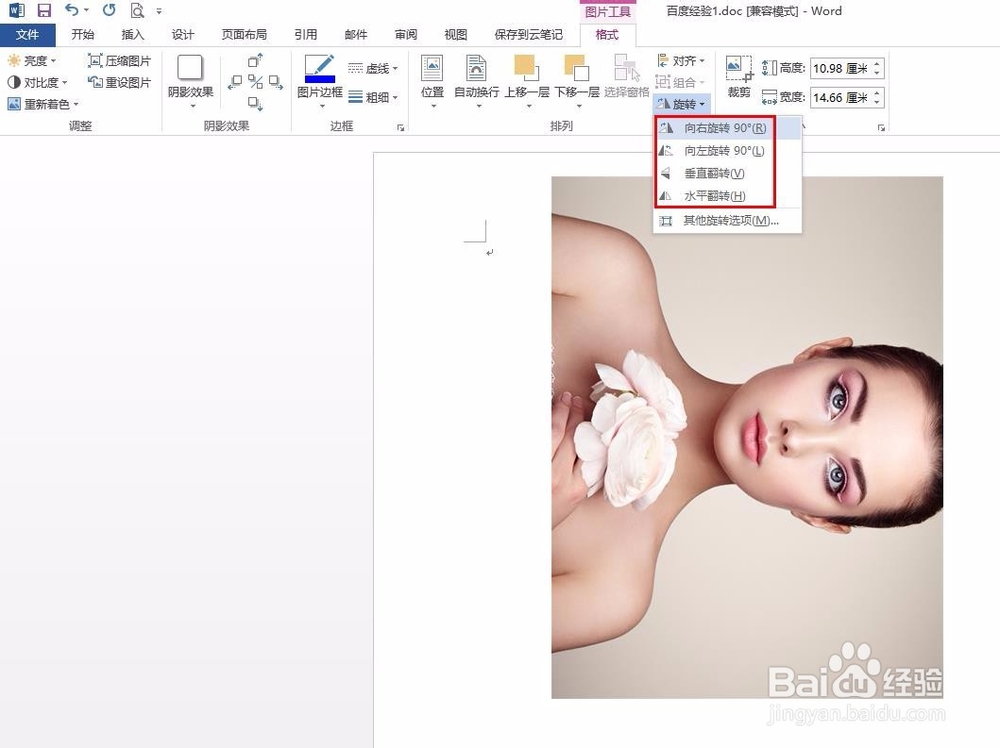1000x748 pixels.
Task: Switch to the 插入 tab
Action: [133, 34]
